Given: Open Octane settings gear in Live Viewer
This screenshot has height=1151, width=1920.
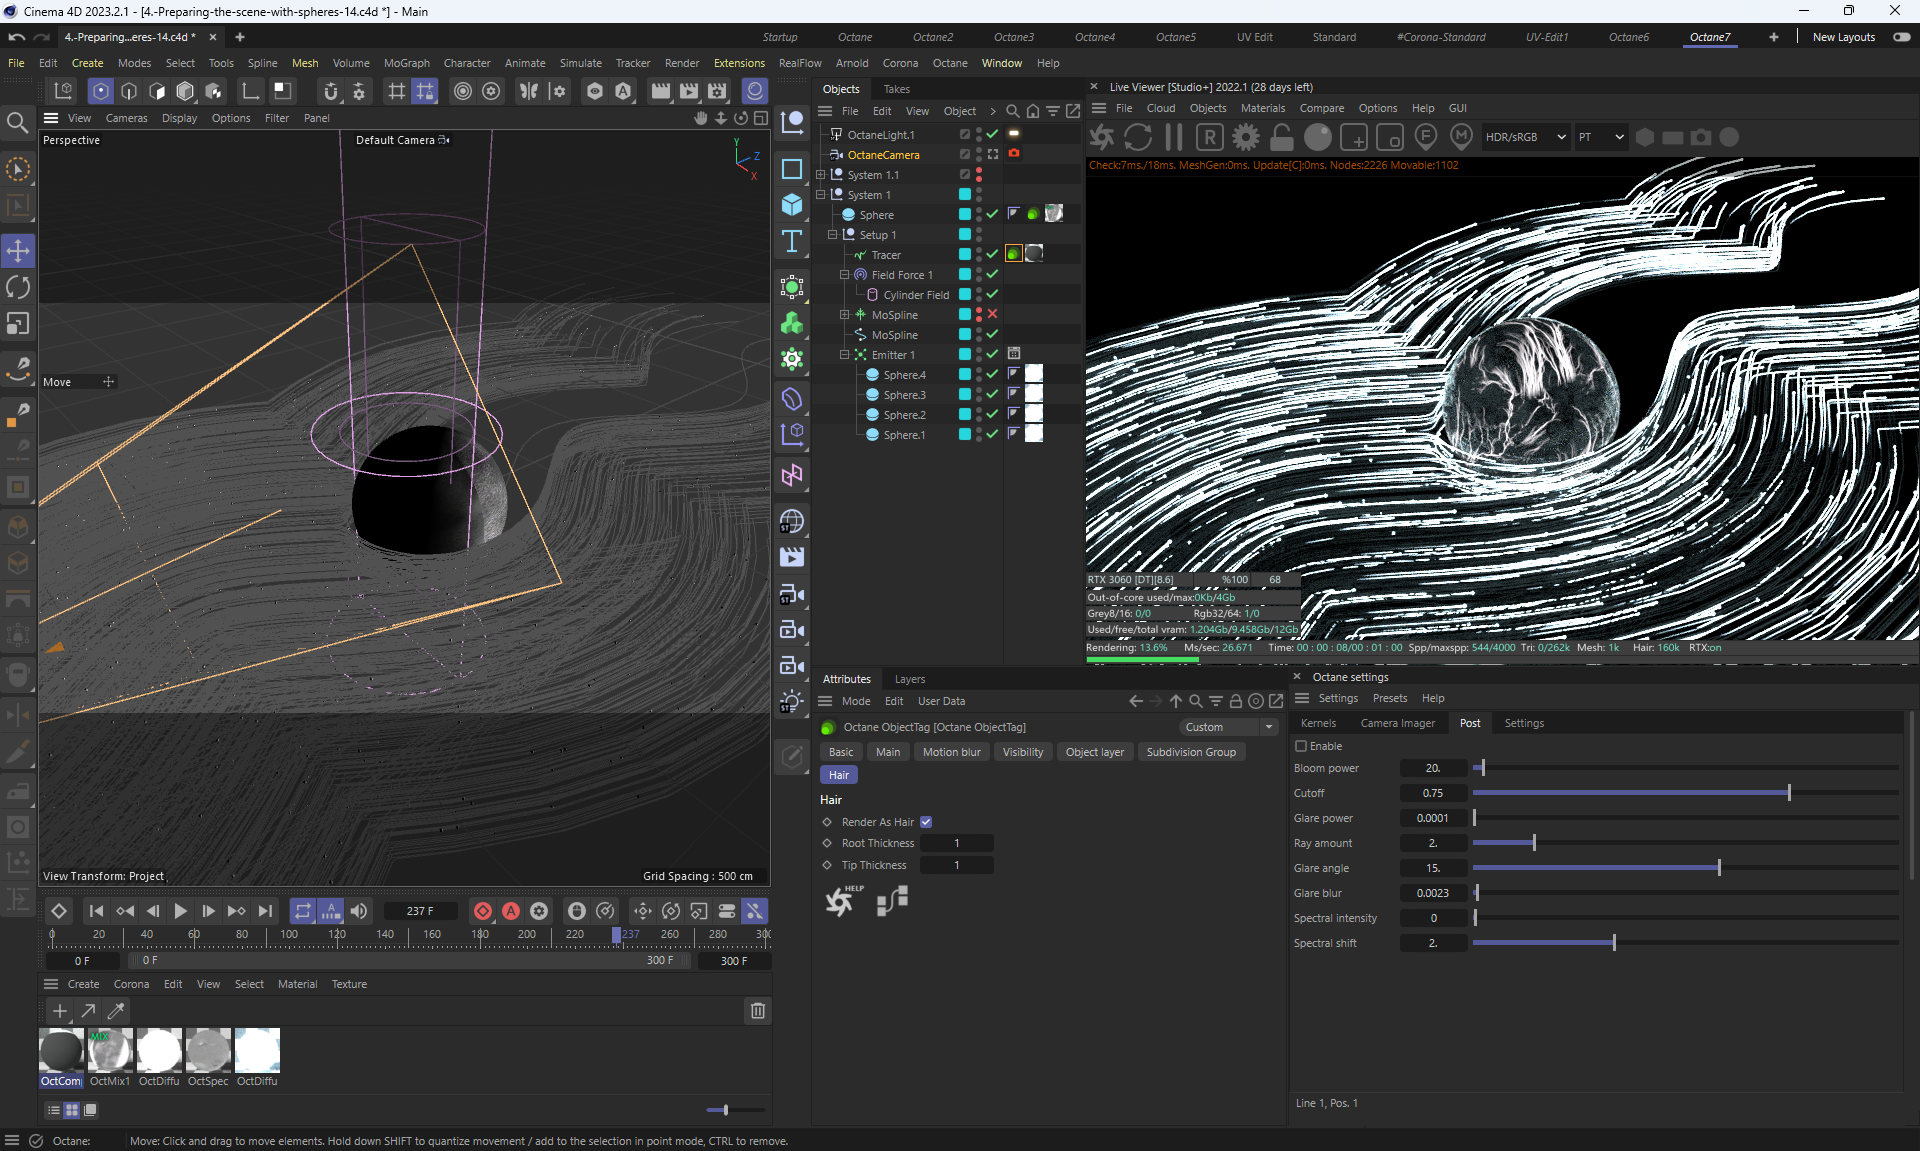Looking at the screenshot, I should pyautogui.click(x=1245, y=137).
